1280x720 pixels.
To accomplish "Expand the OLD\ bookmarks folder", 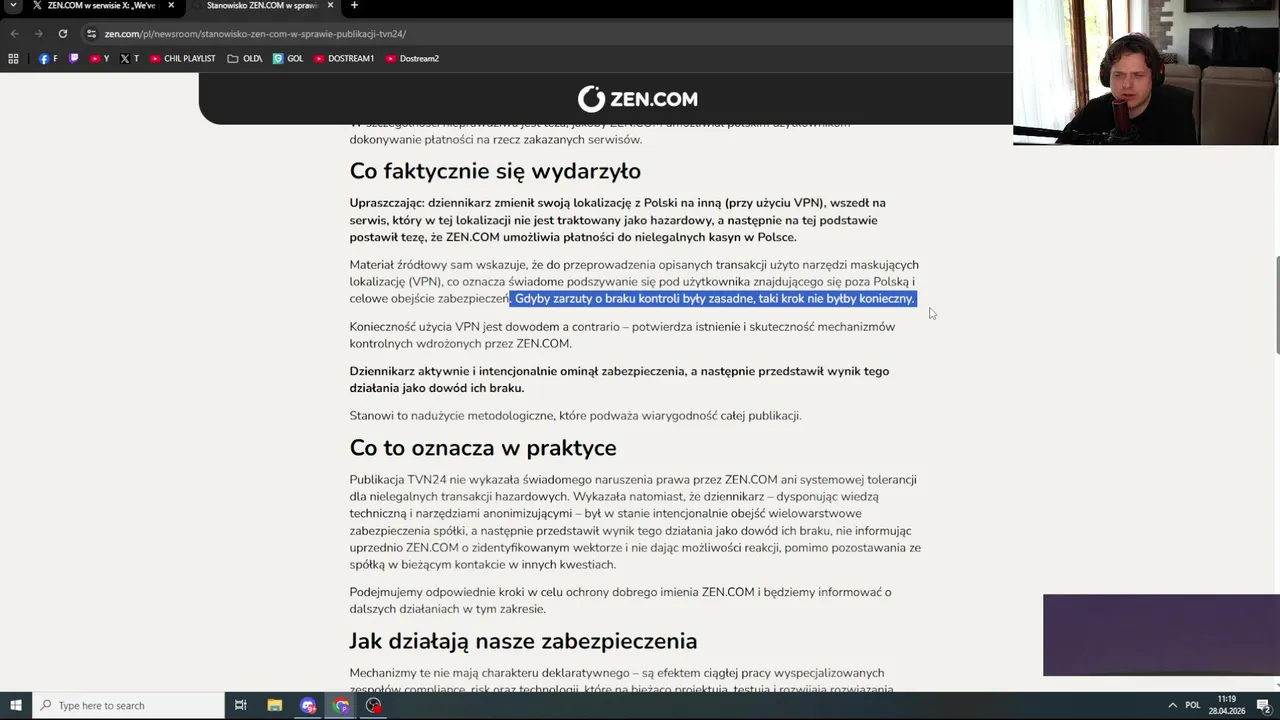I will coord(245,59).
